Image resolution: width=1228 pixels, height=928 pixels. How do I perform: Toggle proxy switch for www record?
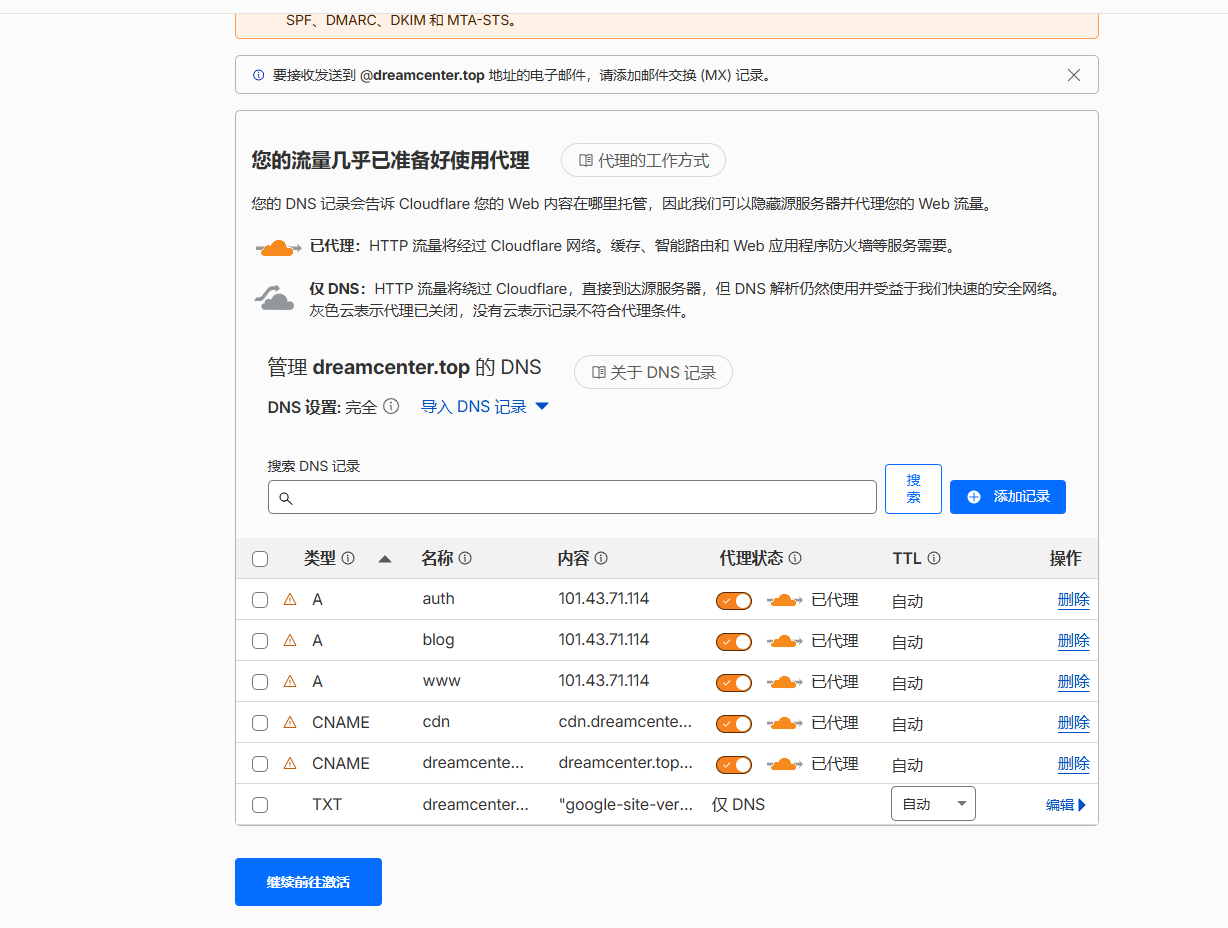[x=734, y=683]
